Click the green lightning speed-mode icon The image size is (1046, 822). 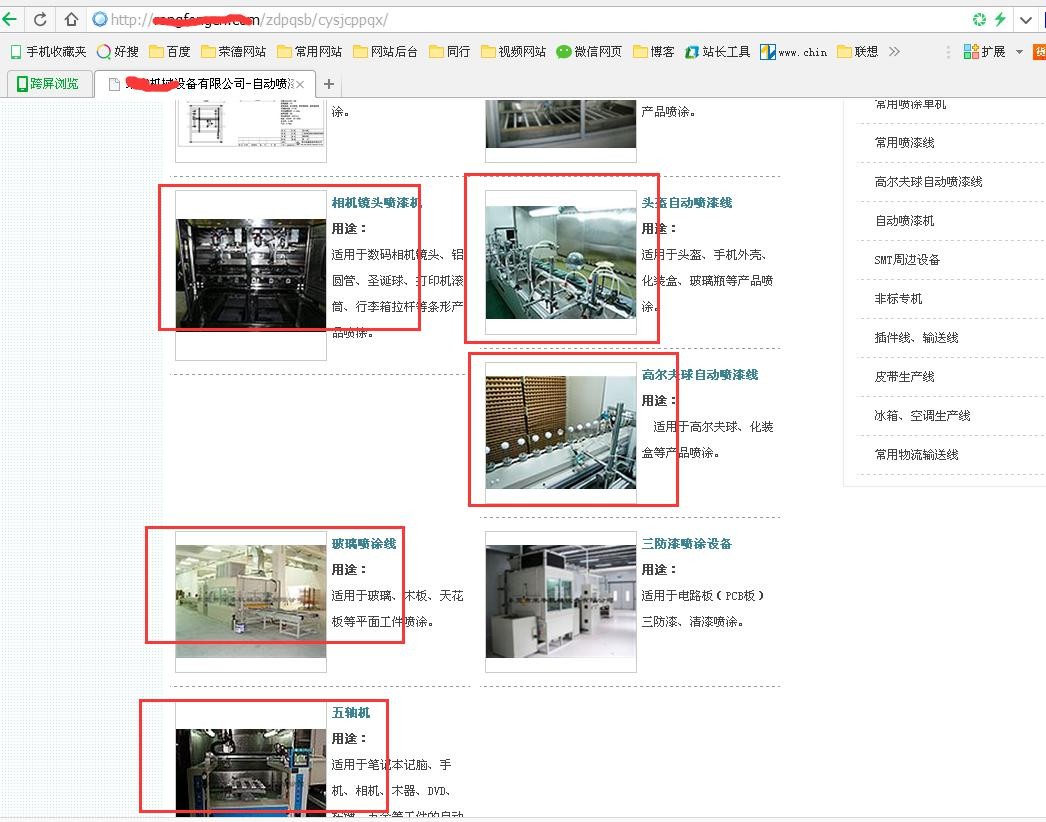[x=1000, y=19]
